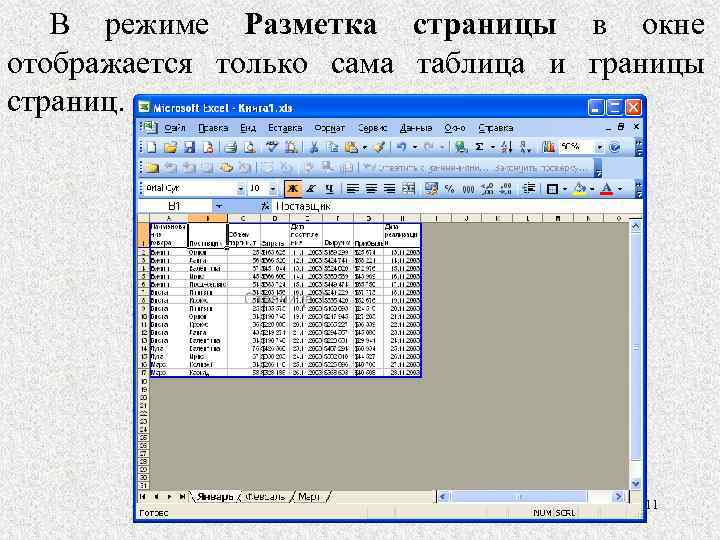The width and height of the screenshot is (720, 540).
Task: Open the Правка menu
Action: click(213, 128)
